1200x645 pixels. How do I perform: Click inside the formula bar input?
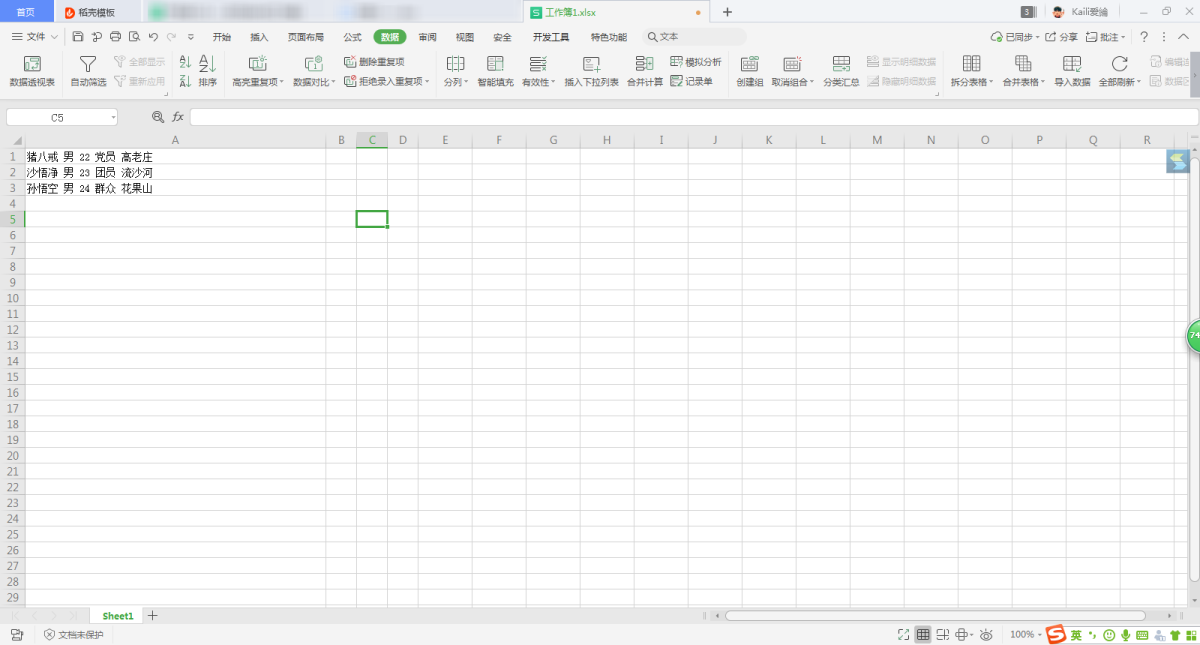tap(690, 117)
